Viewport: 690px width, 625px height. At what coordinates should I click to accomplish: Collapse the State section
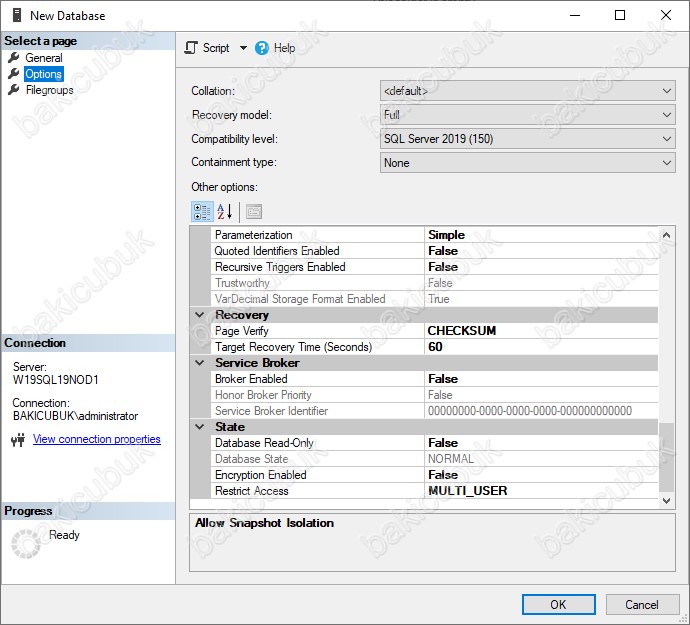pos(200,426)
